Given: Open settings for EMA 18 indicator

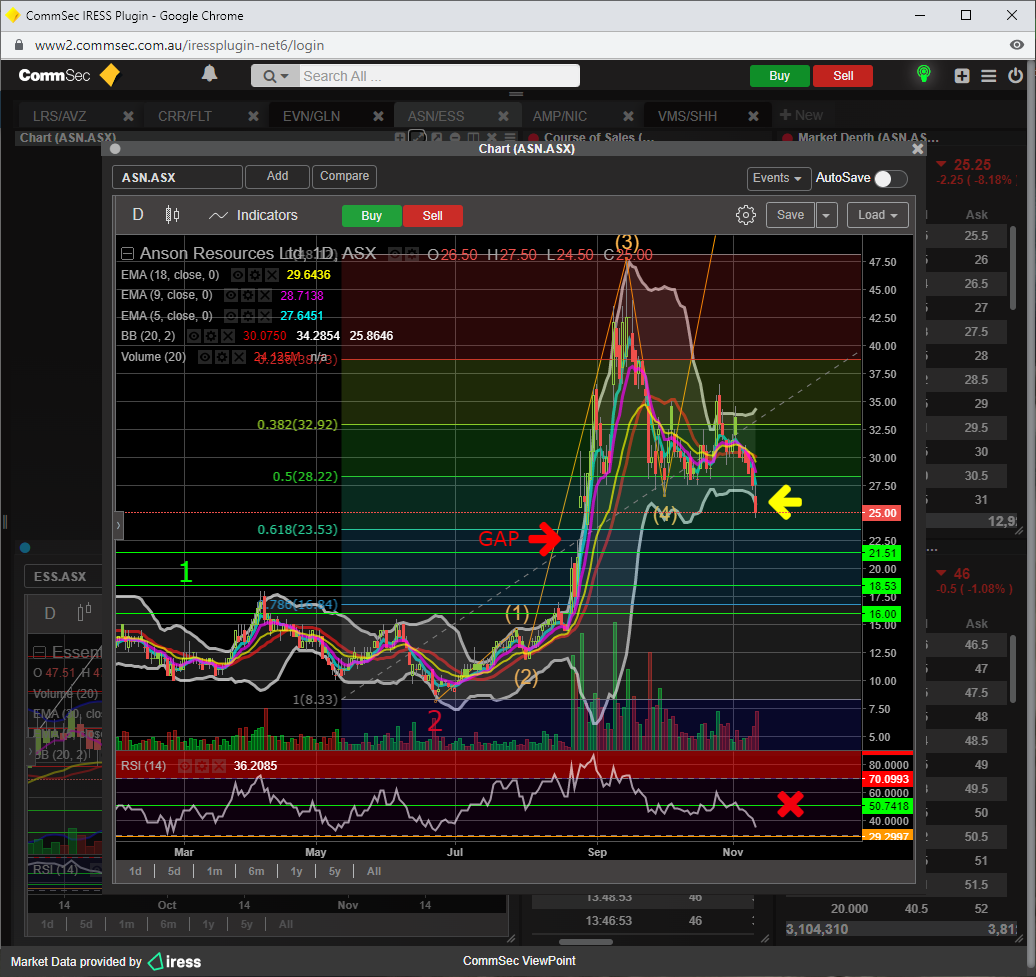Looking at the screenshot, I should click(x=253, y=275).
